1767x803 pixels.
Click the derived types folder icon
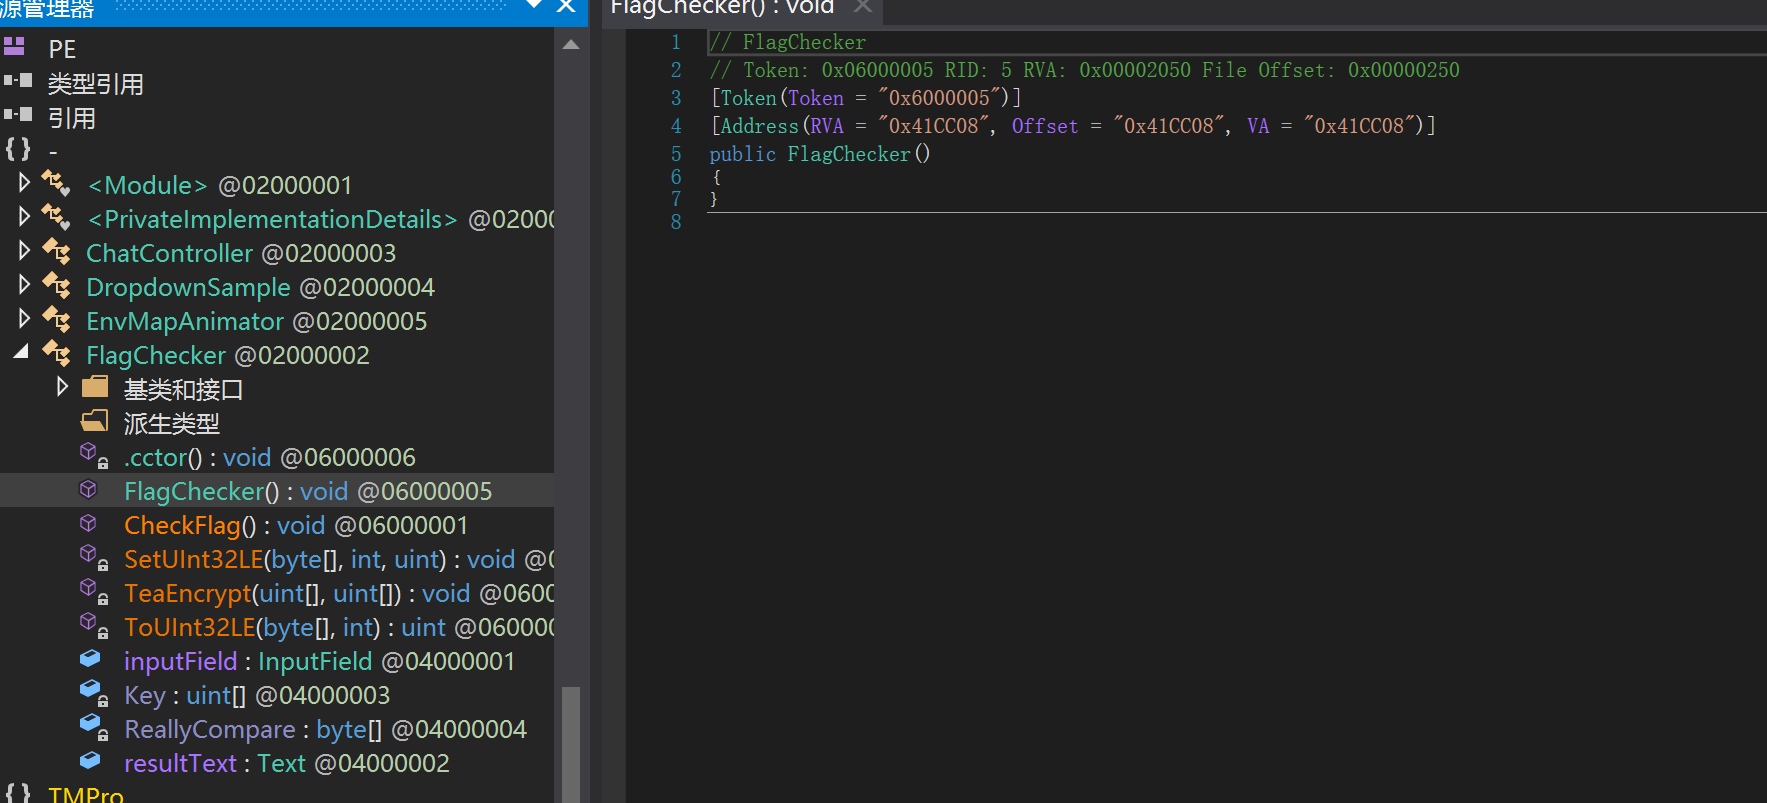pyautogui.click(x=95, y=422)
